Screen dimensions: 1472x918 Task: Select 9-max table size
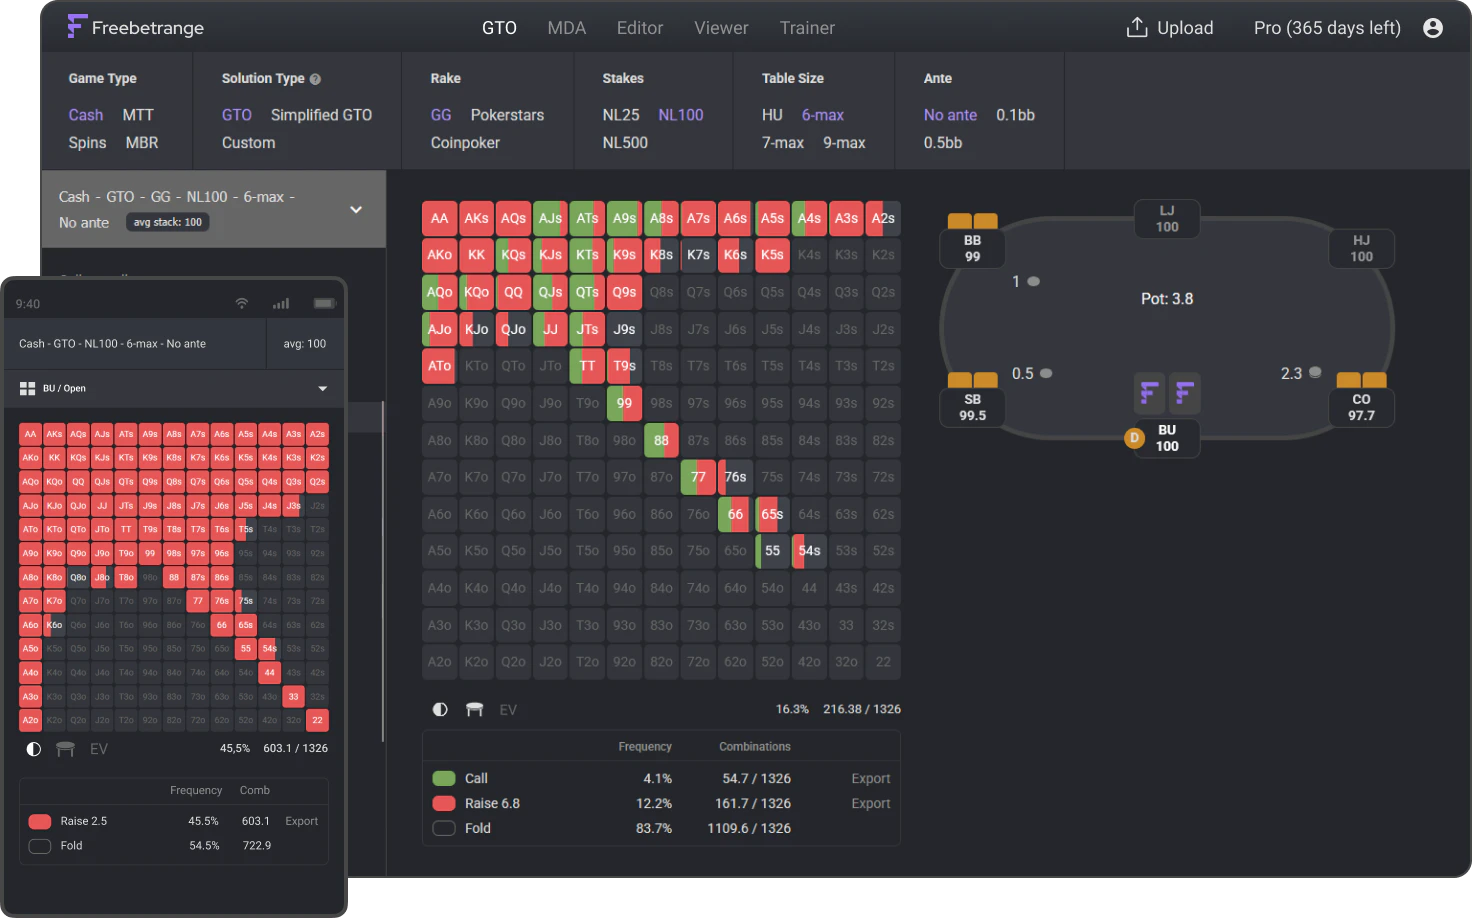pos(844,143)
